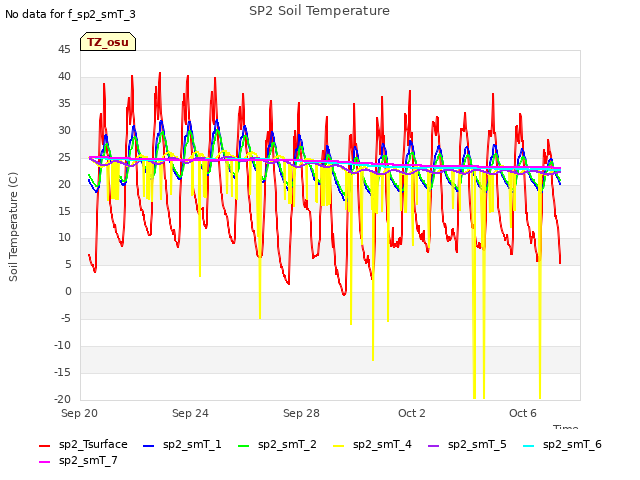This screenshot has width=640, height=480.
Task: Toggle sp2_smT_2 legend entry
Action: coord(277,444)
